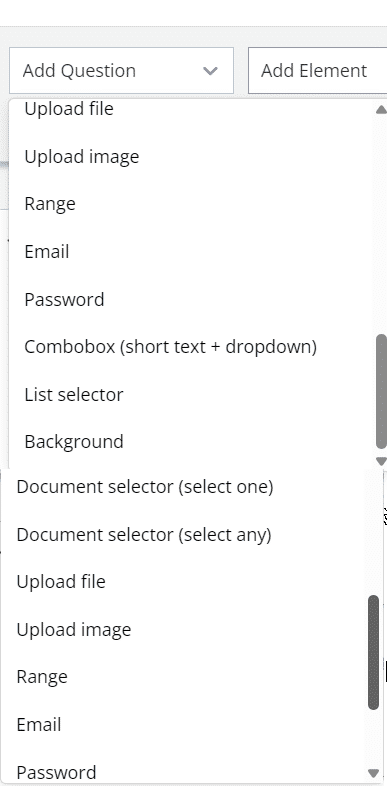The height and width of the screenshot is (786, 387).
Task: Choose Upload file beneath Document selector (select any)
Action: click(61, 582)
